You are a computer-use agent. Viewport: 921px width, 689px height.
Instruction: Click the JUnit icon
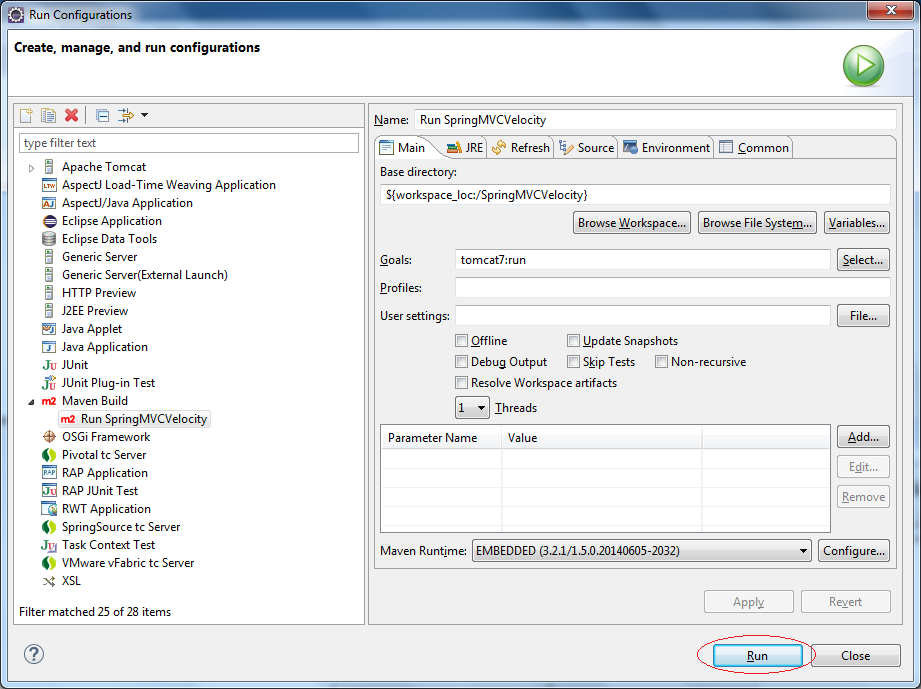click(x=49, y=365)
